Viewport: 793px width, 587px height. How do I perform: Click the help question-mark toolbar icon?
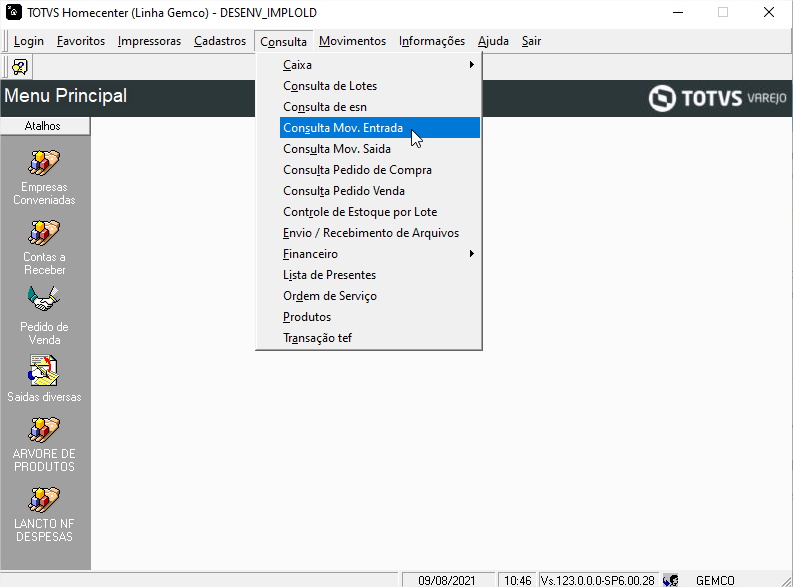20,67
